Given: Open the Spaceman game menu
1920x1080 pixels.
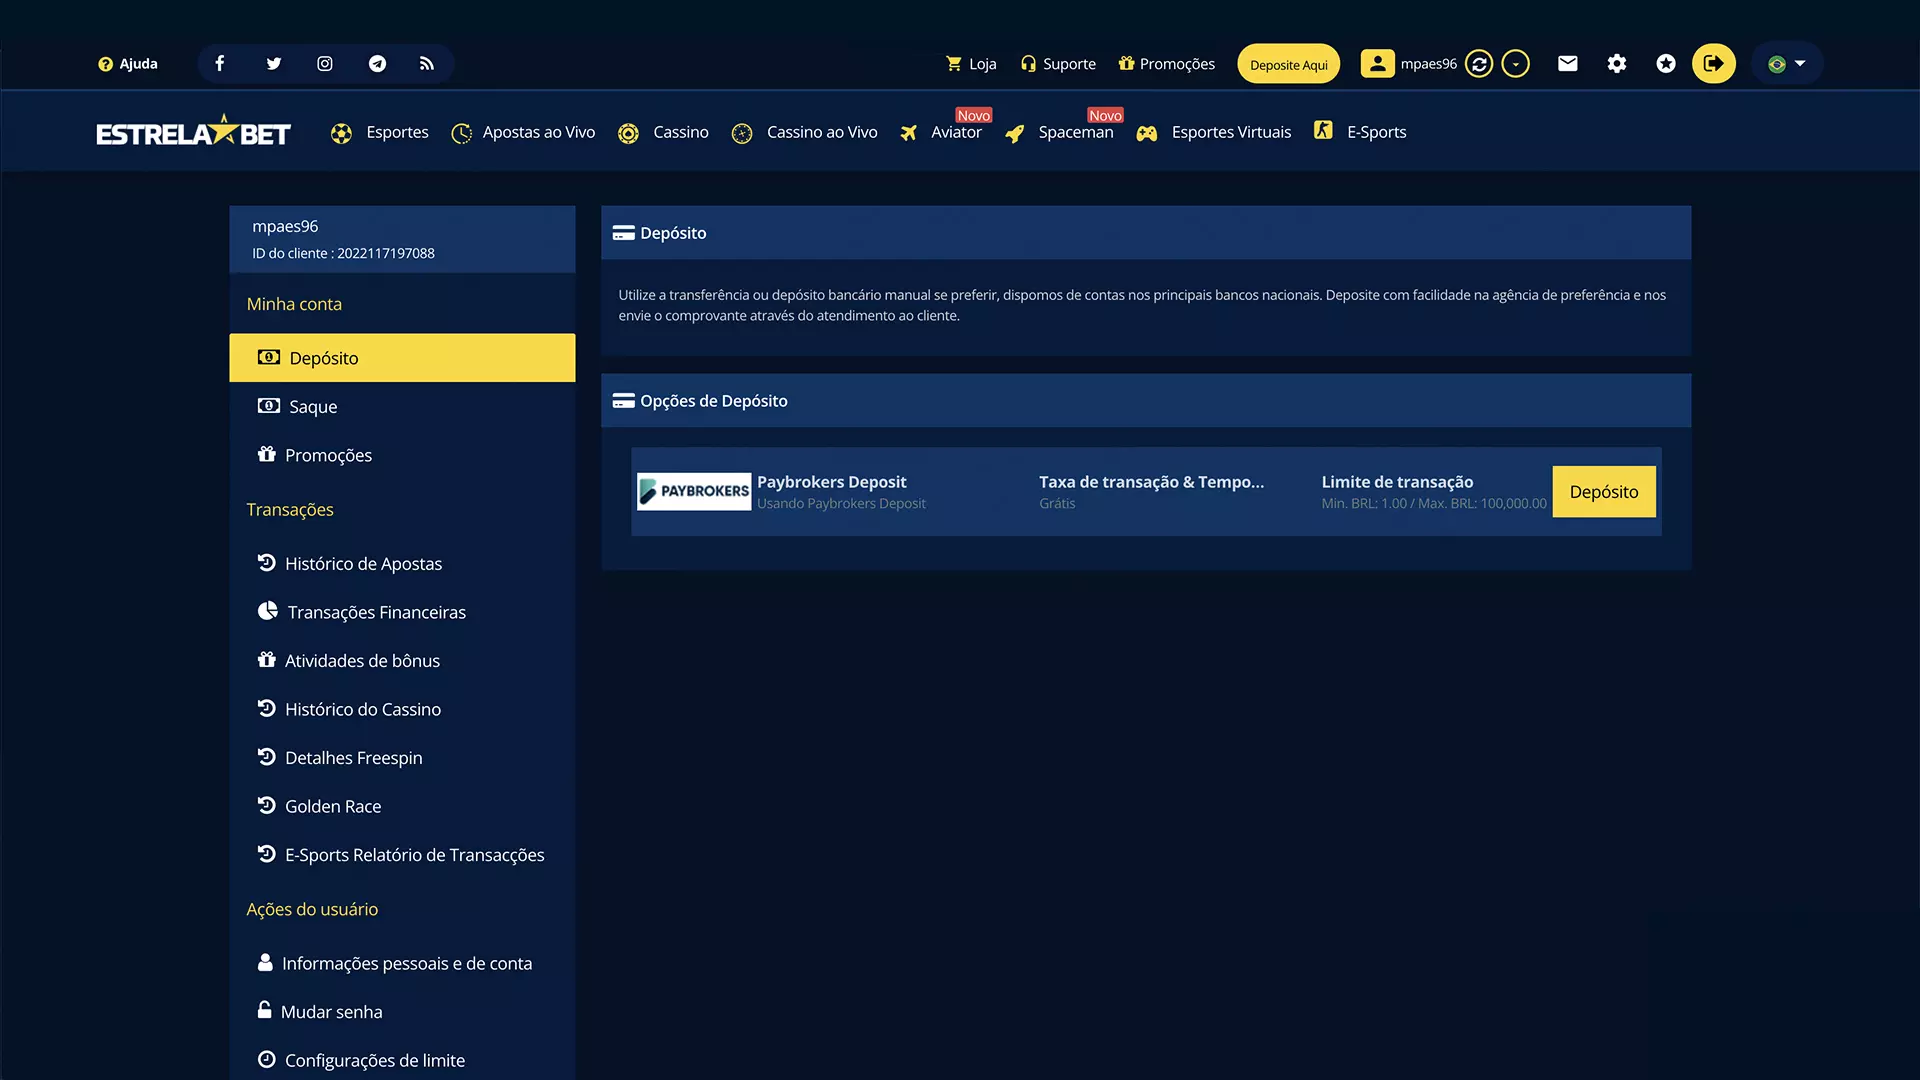Looking at the screenshot, I should 1059,132.
